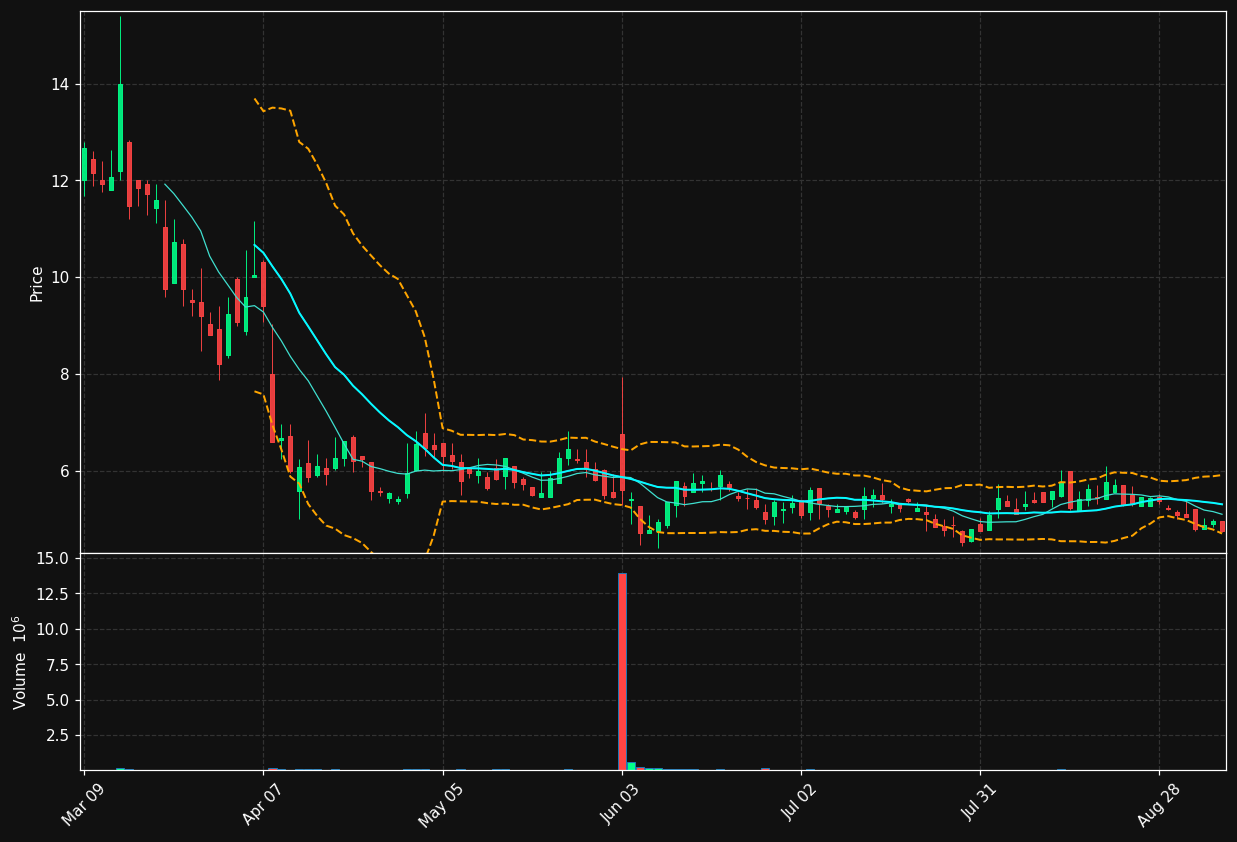The image size is (1237, 842).
Task: Click the Mar 09 date label
Action: [83, 803]
